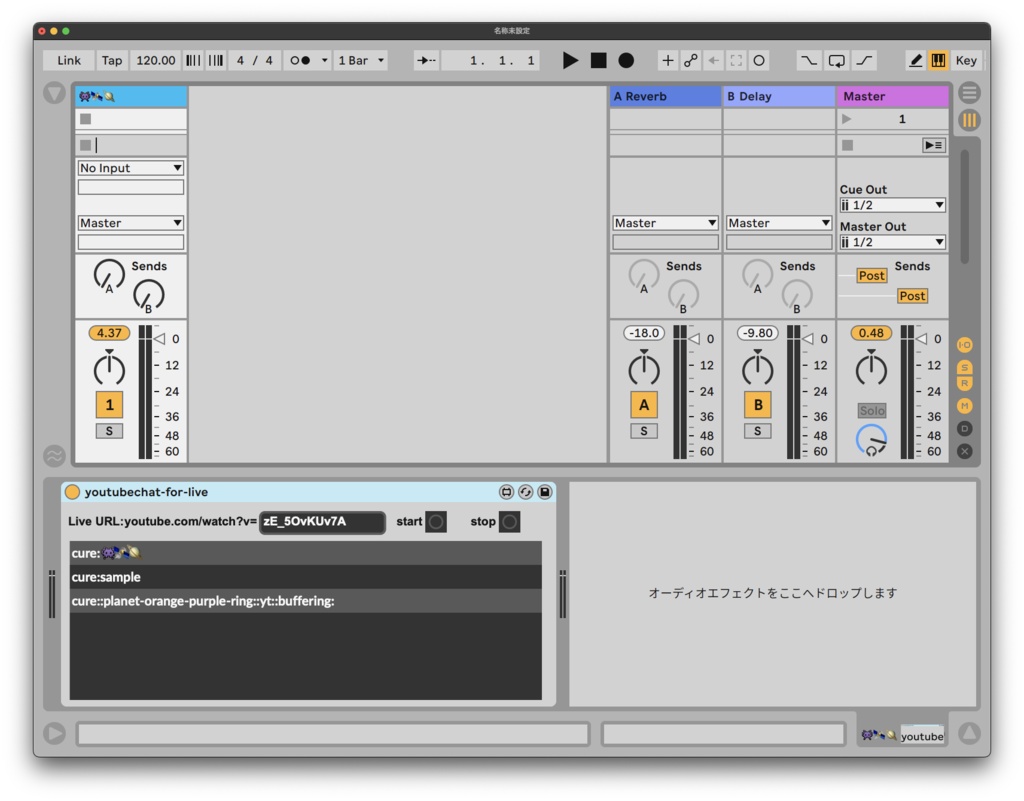Toggle Follow playback arrow icon

point(426,61)
